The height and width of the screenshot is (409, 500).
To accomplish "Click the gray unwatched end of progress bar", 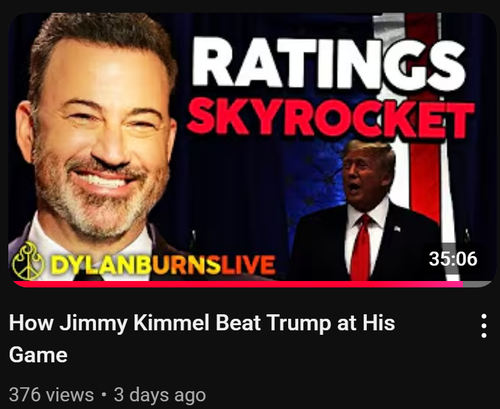I will click(477, 284).
